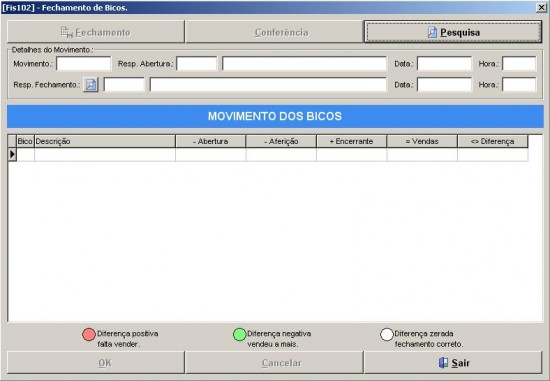This screenshot has height=381, width=550.
Task: Click the + Encerrante column header
Action: pyautogui.click(x=351, y=141)
